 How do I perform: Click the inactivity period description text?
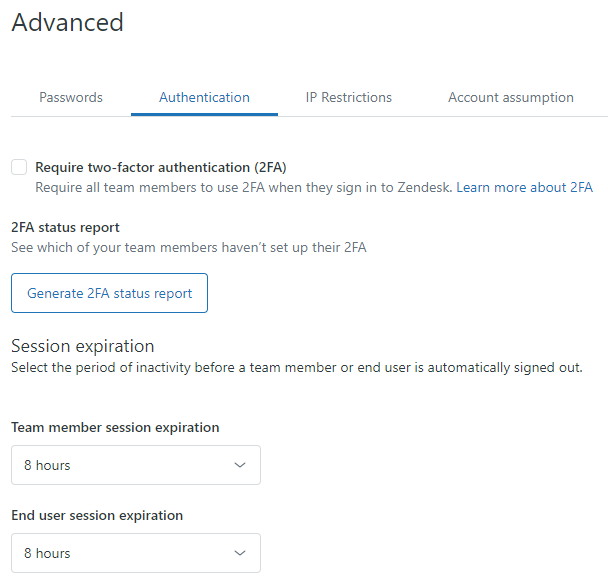click(x=296, y=367)
